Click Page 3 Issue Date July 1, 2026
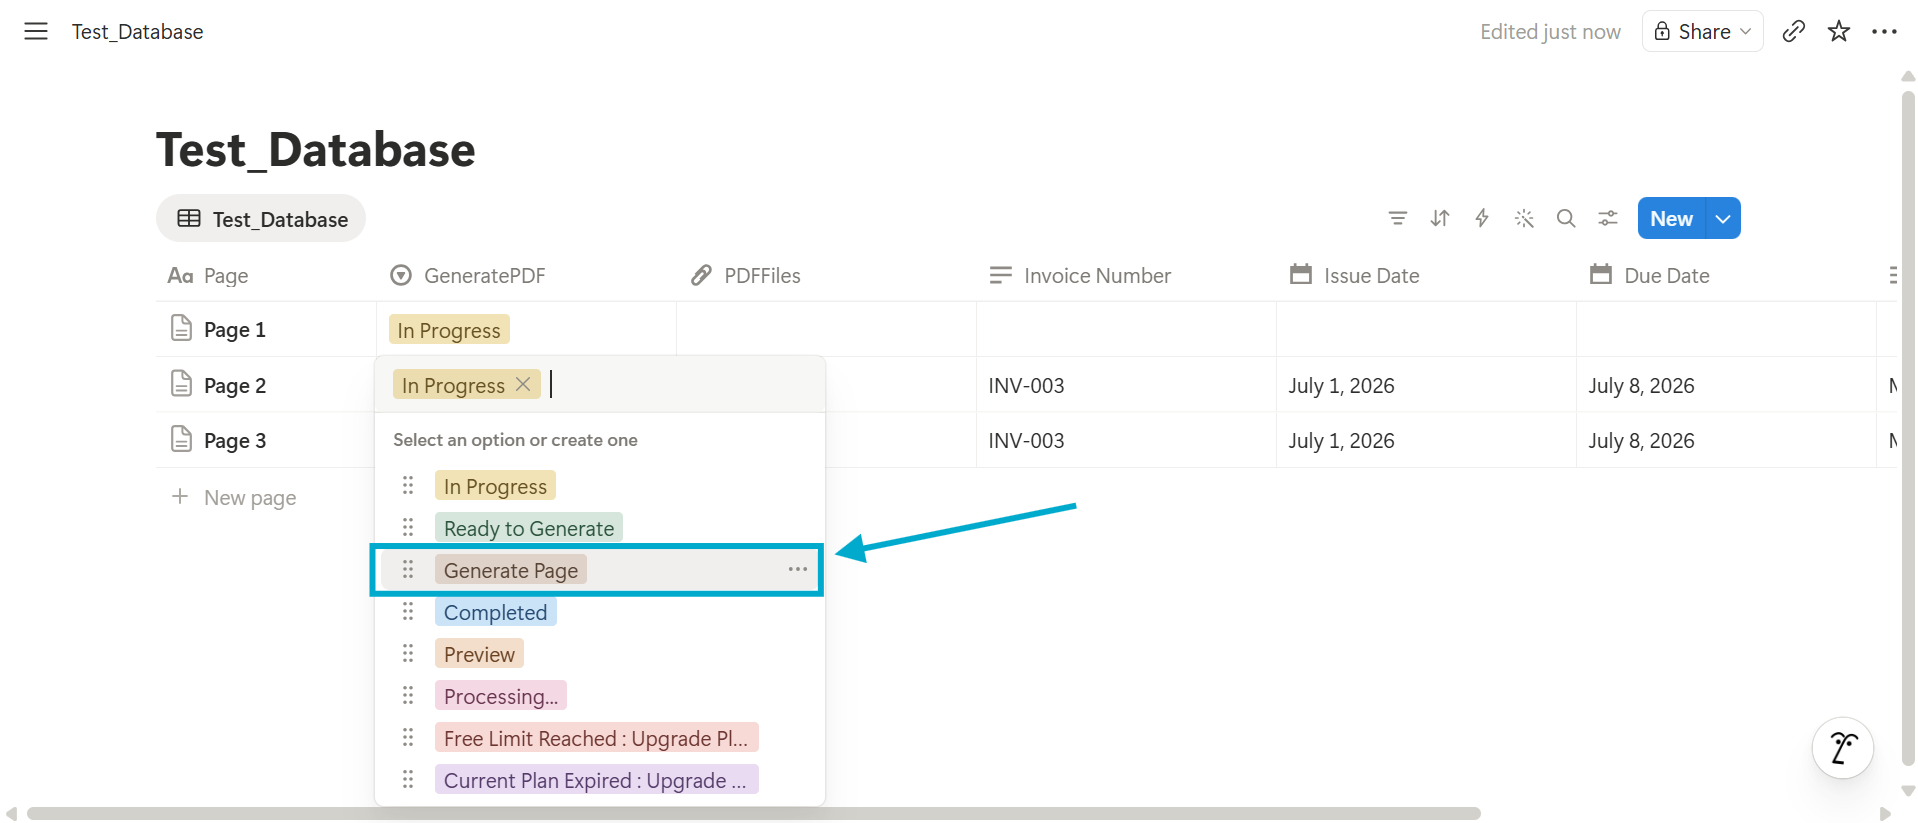 click(1341, 440)
